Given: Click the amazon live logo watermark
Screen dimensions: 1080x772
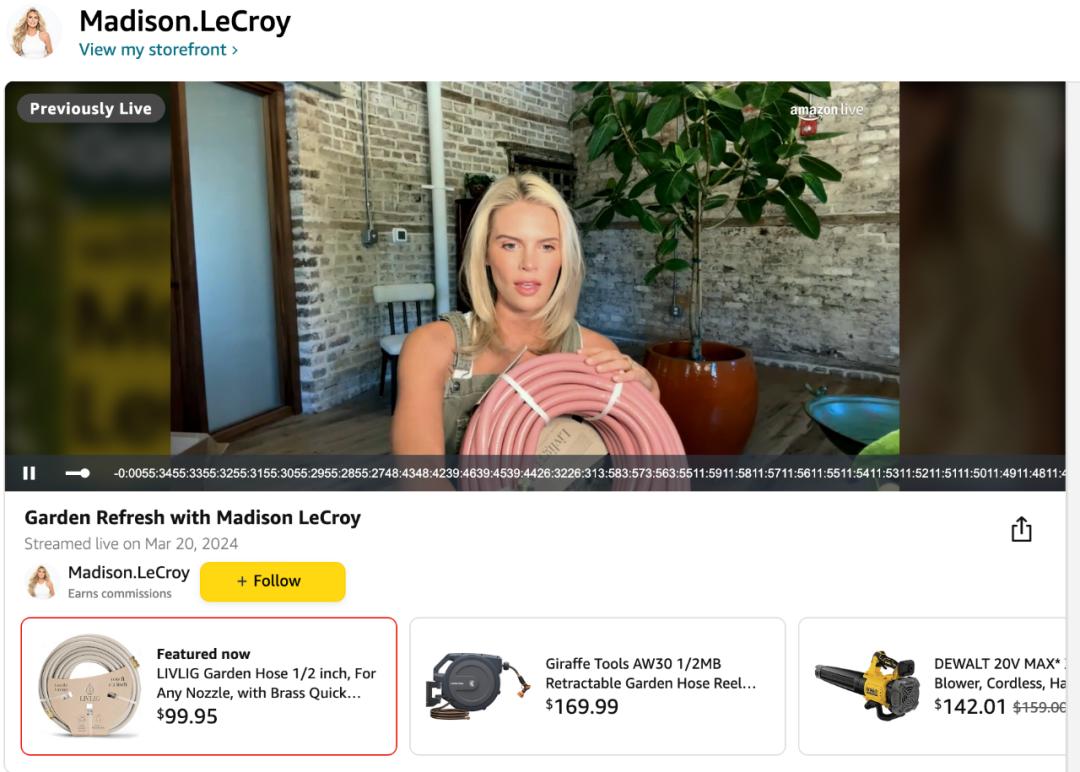Looking at the screenshot, I should (x=826, y=111).
